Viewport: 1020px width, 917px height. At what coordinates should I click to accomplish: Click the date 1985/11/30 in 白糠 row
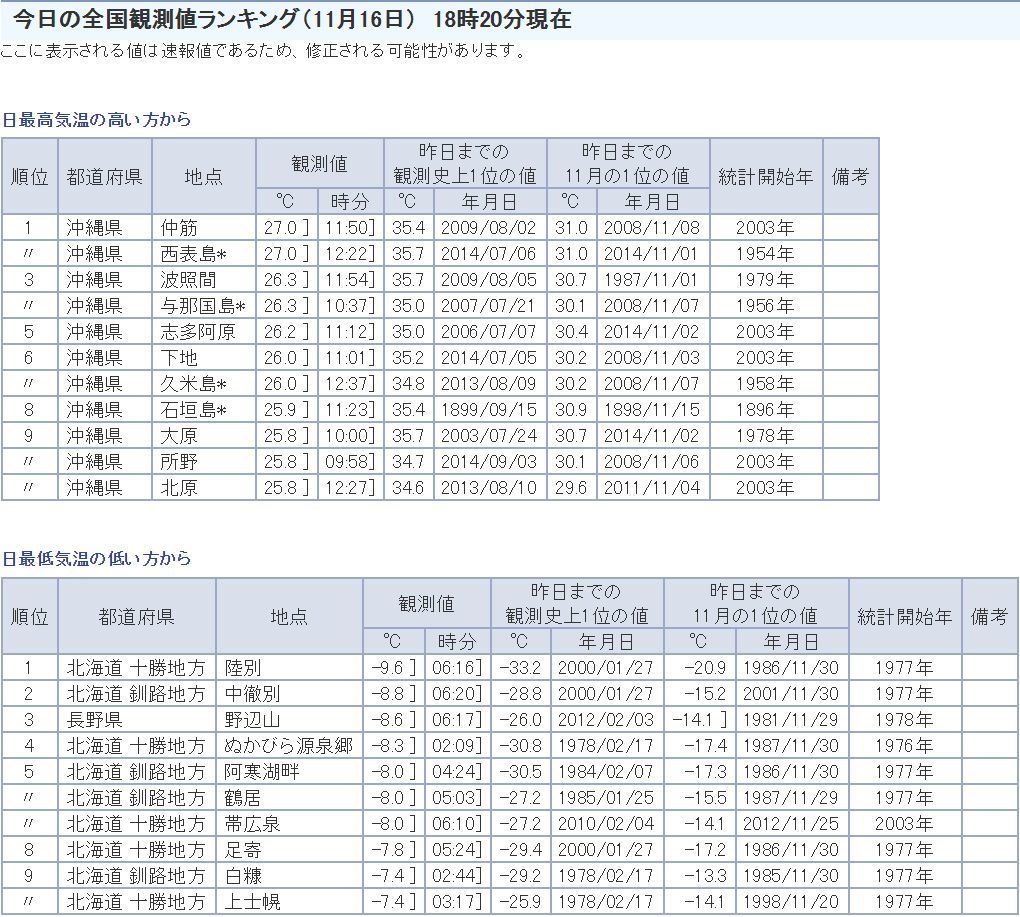pyautogui.click(x=791, y=876)
